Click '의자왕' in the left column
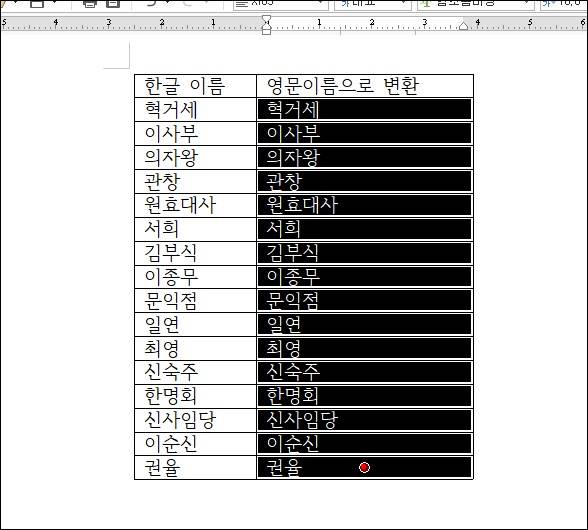The image size is (588, 530). click(x=171, y=158)
